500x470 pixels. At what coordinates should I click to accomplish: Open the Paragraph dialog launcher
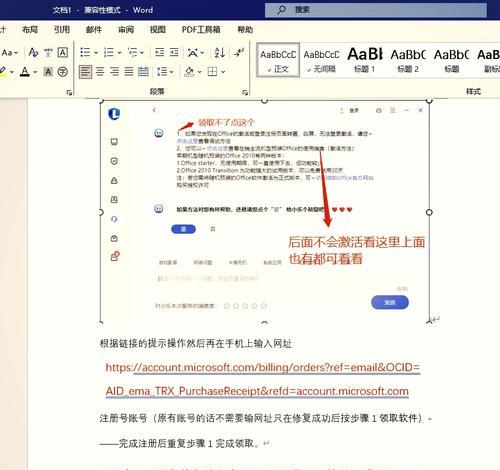[x=245, y=92]
